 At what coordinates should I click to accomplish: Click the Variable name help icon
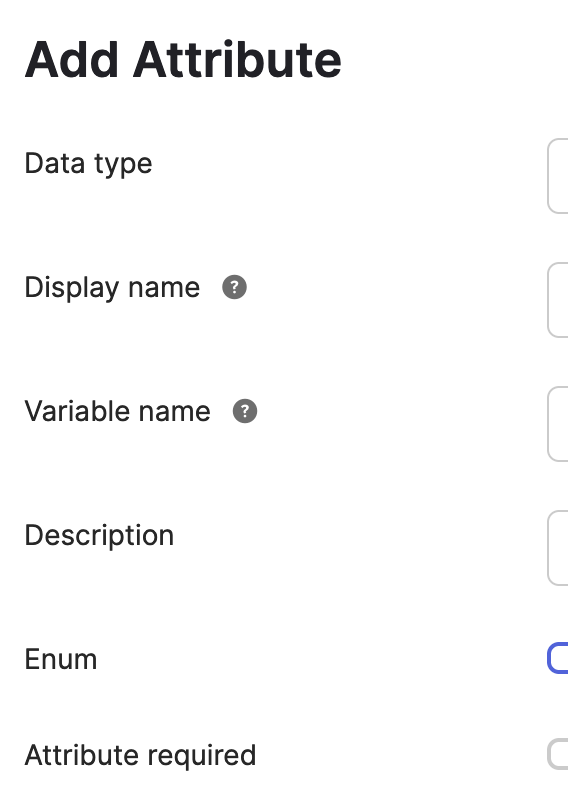pos(245,411)
